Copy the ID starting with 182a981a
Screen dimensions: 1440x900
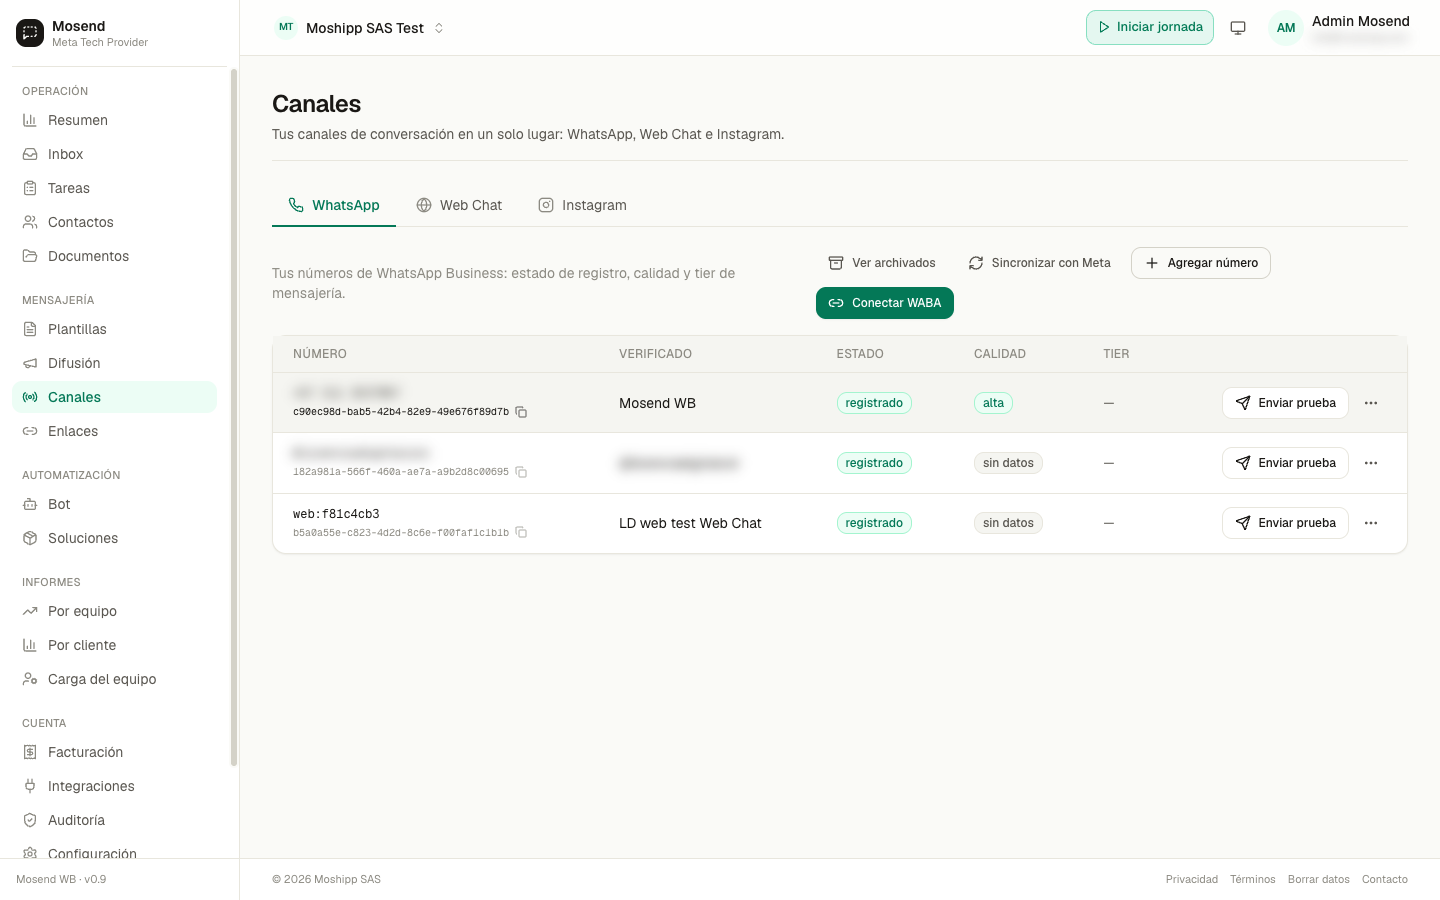pyautogui.click(x=521, y=472)
